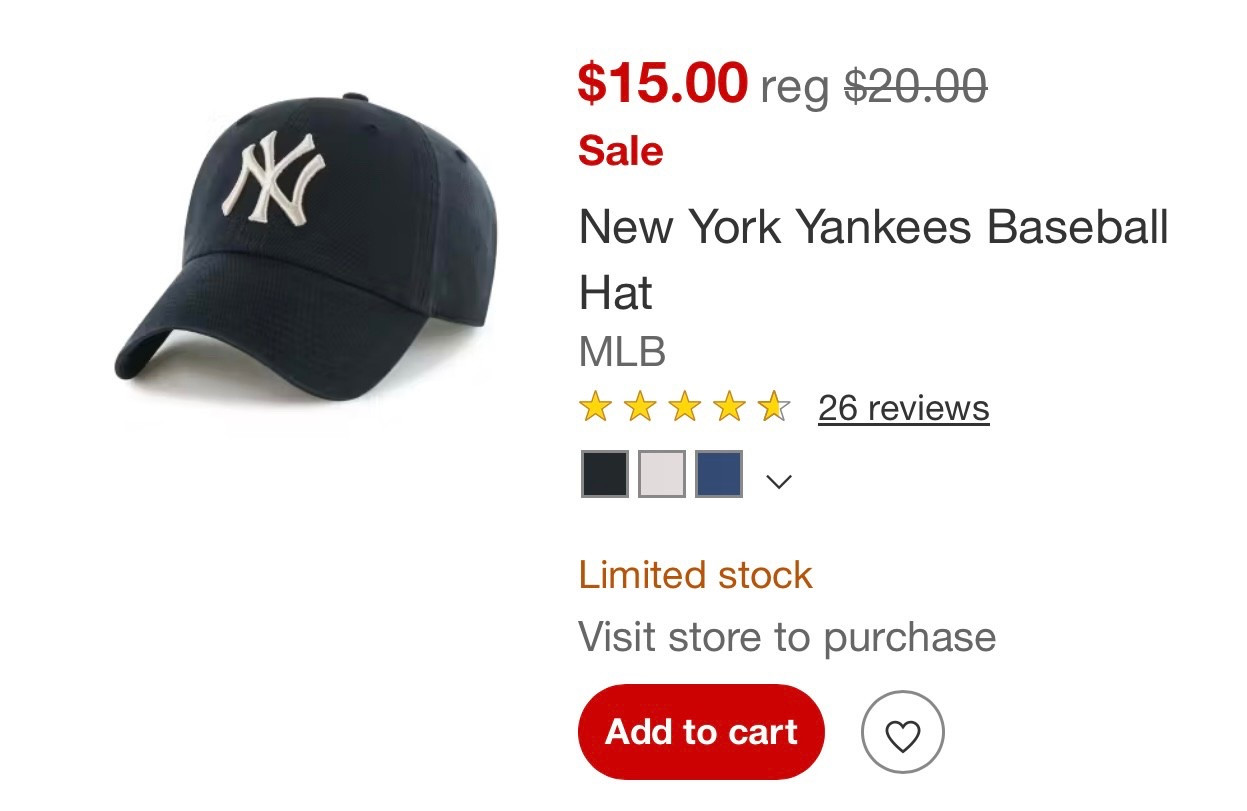Click the heart icon to favorite the hat
Screen dimensions: 1247x811
tap(903, 731)
